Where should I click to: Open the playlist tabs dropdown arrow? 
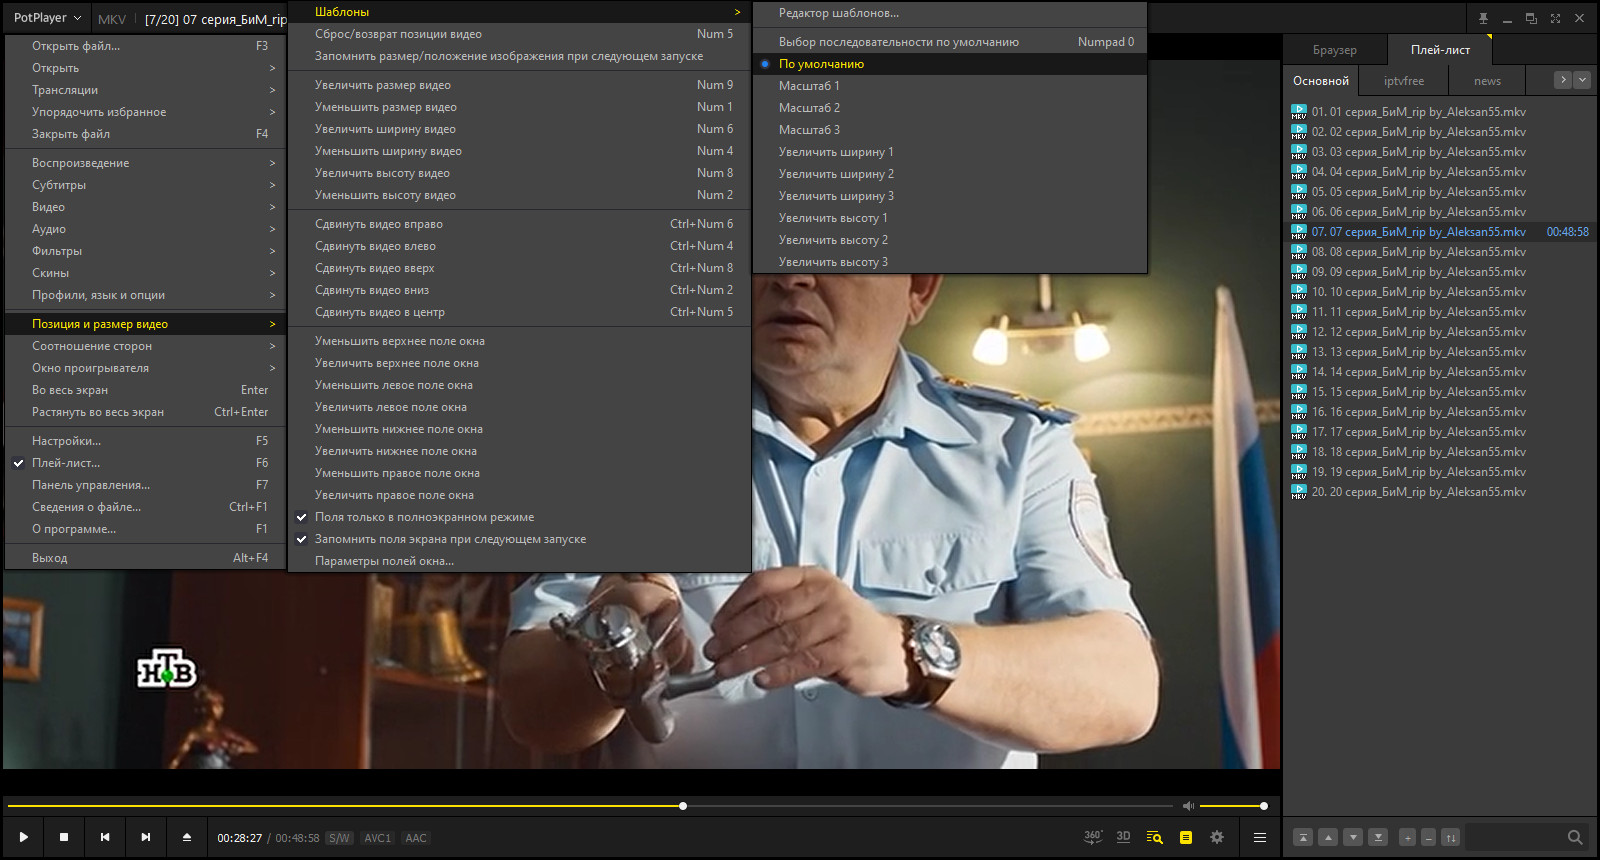[1582, 80]
